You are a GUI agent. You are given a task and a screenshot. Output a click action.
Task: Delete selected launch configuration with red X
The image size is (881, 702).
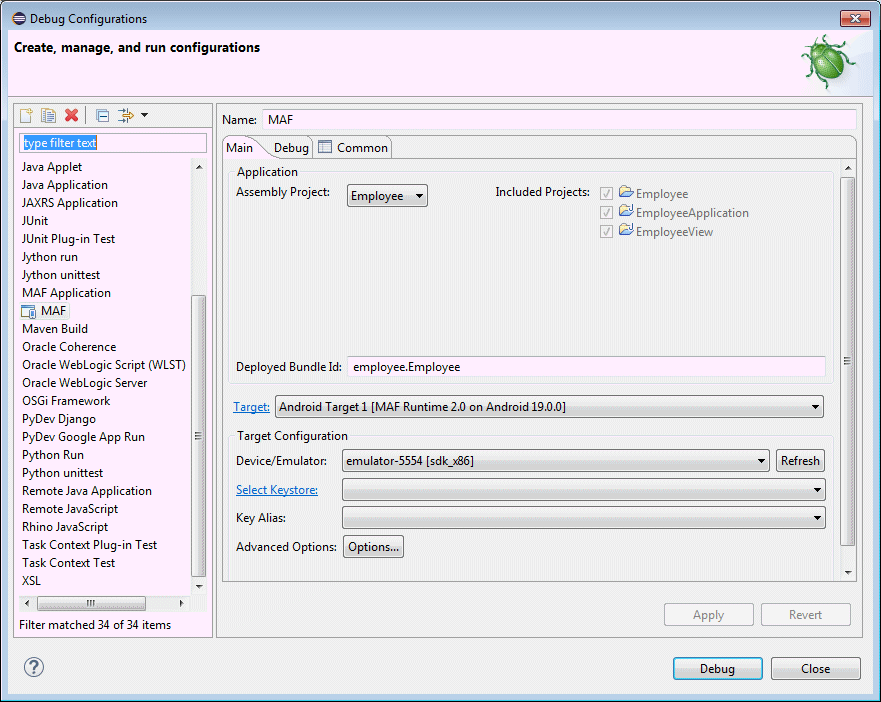pos(71,115)
